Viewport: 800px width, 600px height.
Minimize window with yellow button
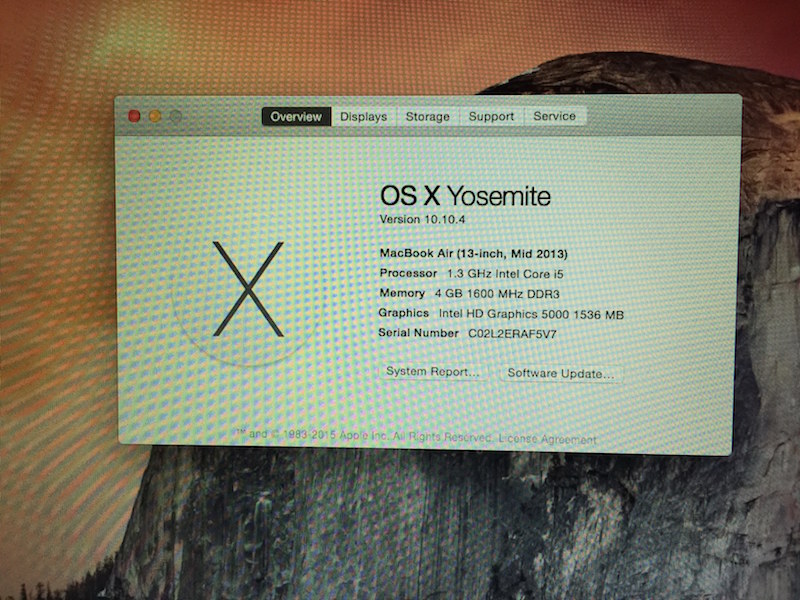pos(155,116)
